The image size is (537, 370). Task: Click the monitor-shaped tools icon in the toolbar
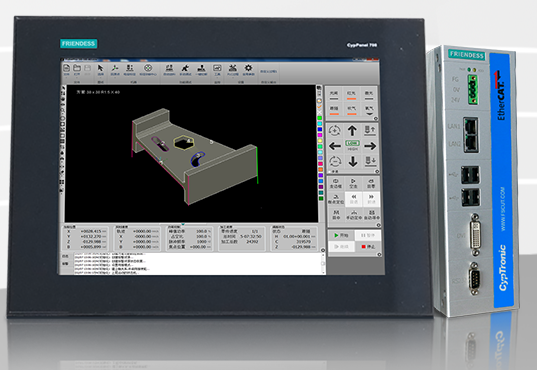217,68
